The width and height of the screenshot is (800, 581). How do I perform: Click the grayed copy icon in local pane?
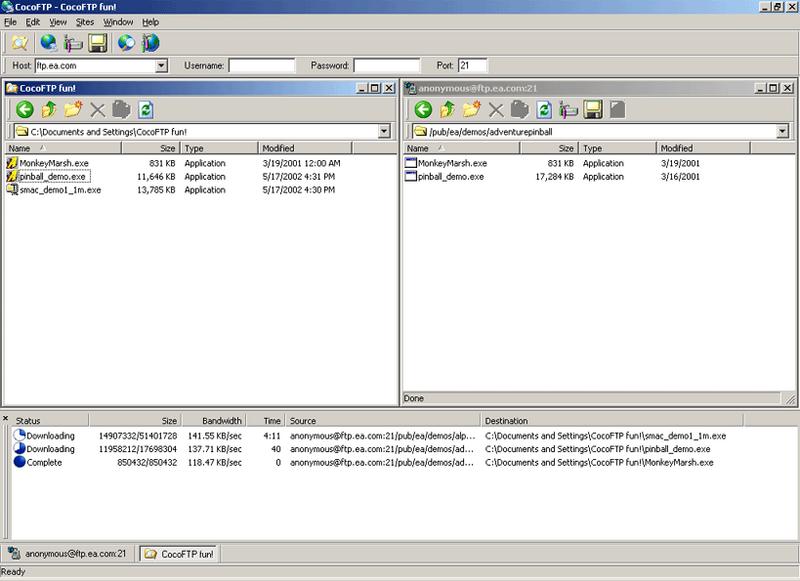(x=121, y=109)
